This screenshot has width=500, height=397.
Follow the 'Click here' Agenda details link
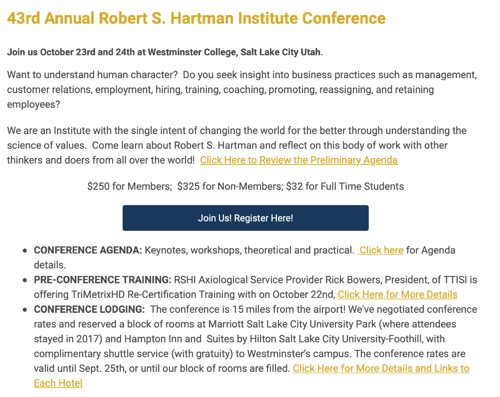coord(381,250)
